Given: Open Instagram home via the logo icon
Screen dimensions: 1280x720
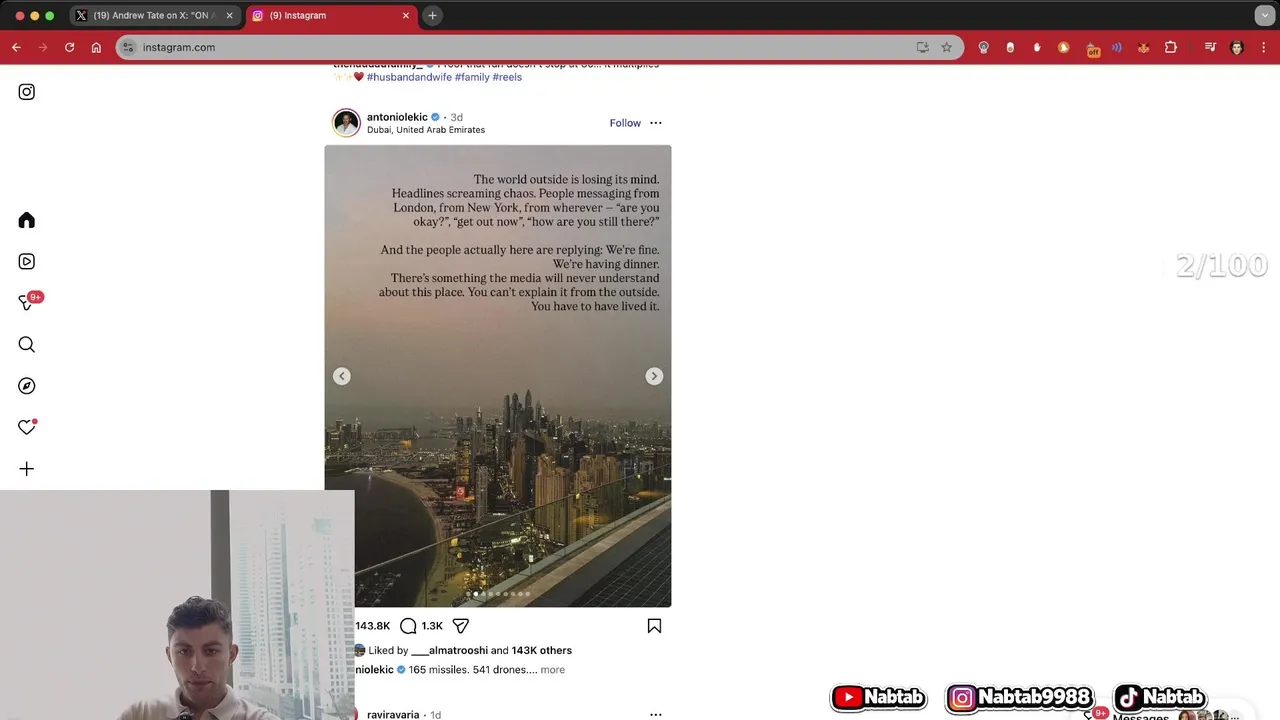Looking at the screenshot, I should pos(27,92).
